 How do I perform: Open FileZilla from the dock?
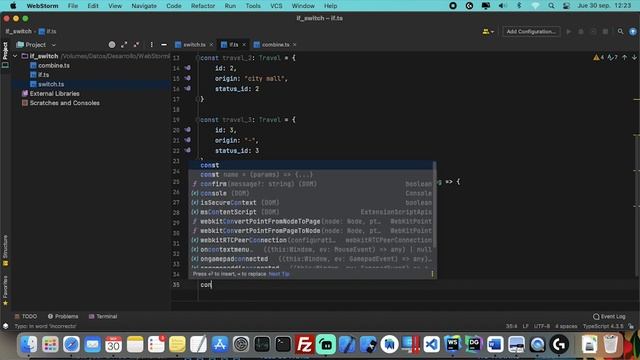tap(304, 344)
